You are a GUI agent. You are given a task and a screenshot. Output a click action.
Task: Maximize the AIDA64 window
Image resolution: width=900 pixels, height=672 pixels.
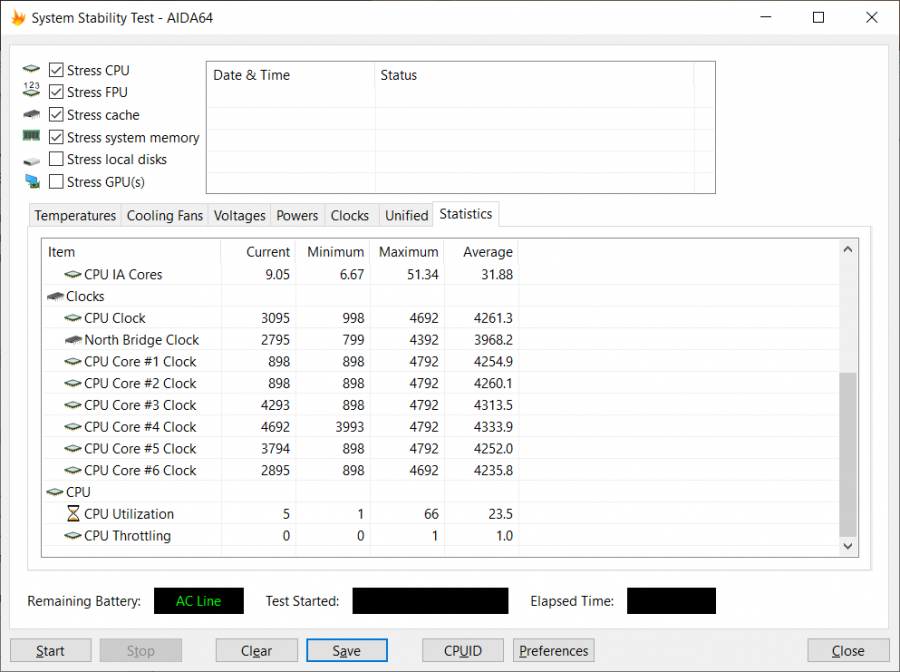[x=818, y=17]
